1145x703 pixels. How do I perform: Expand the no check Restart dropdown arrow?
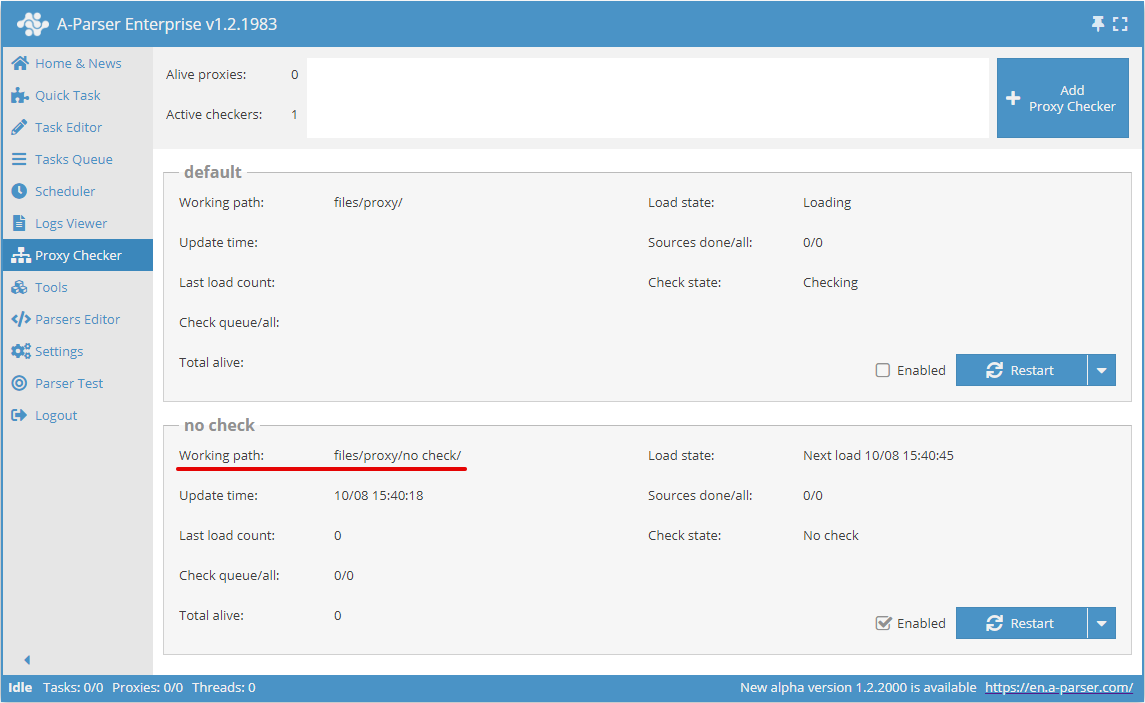pos(1101,623)
